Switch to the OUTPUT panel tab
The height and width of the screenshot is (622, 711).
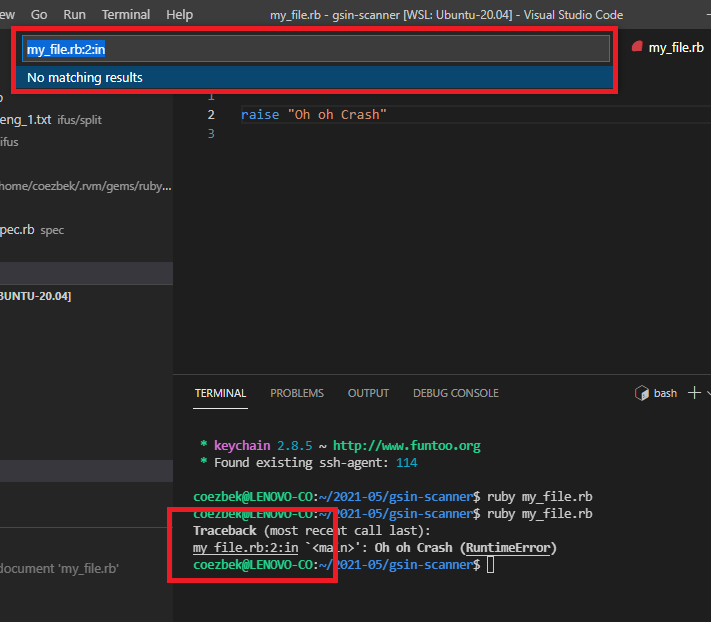(x=368, y=393)
